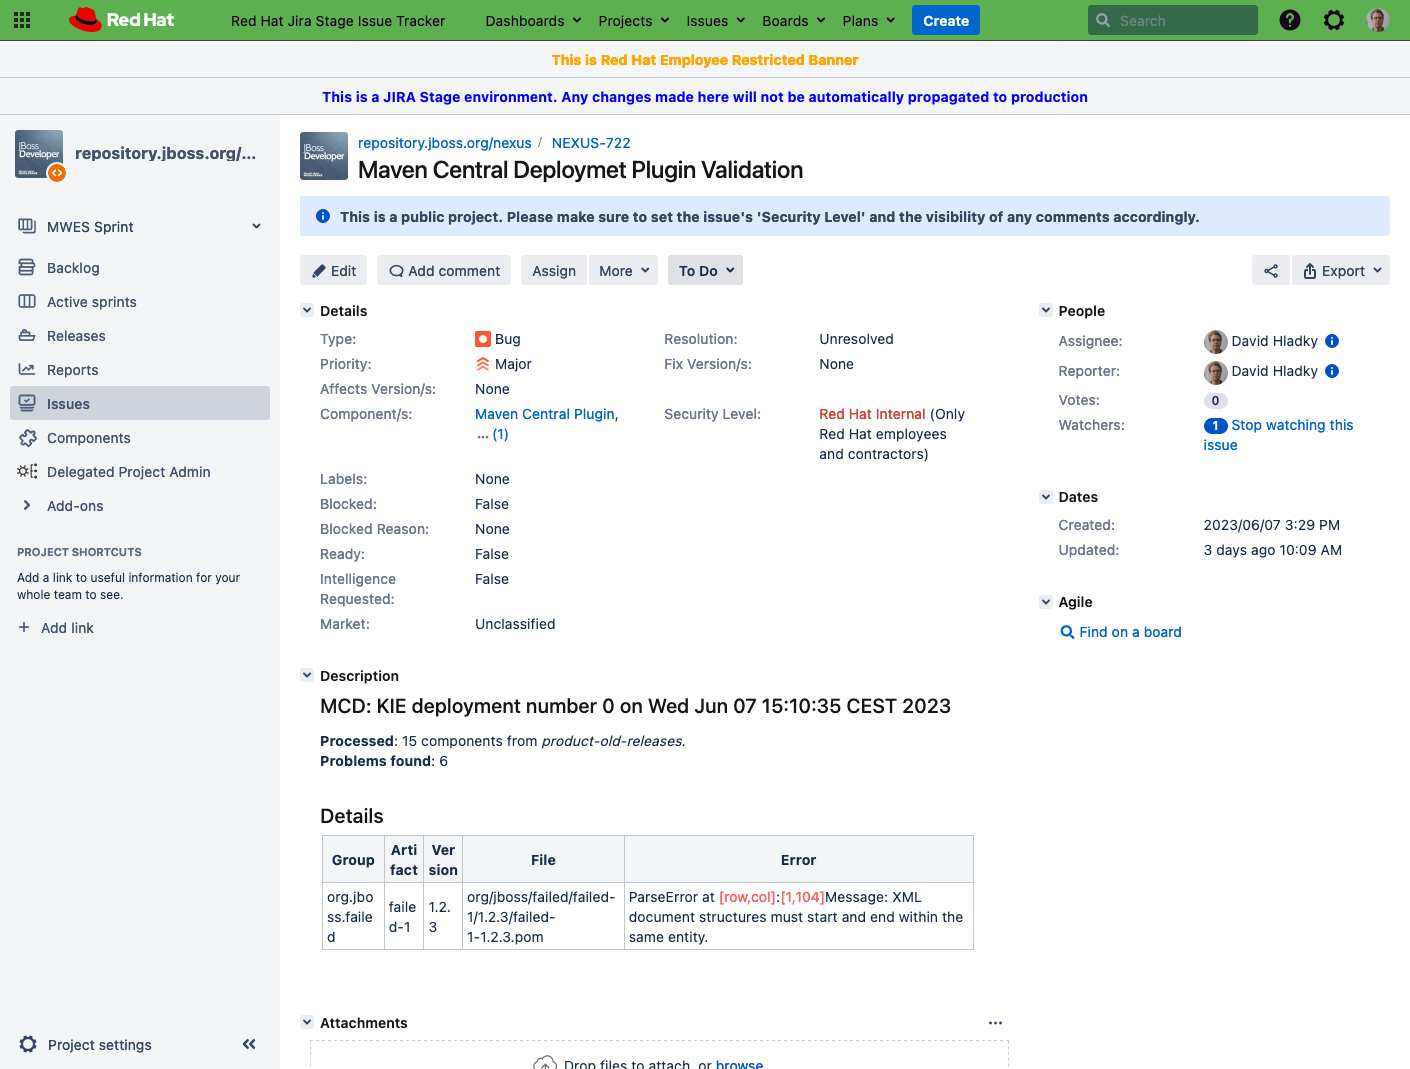Click the Assign button
The width and height of the screenshot is (1410, 1069).
tap(554, 271)
